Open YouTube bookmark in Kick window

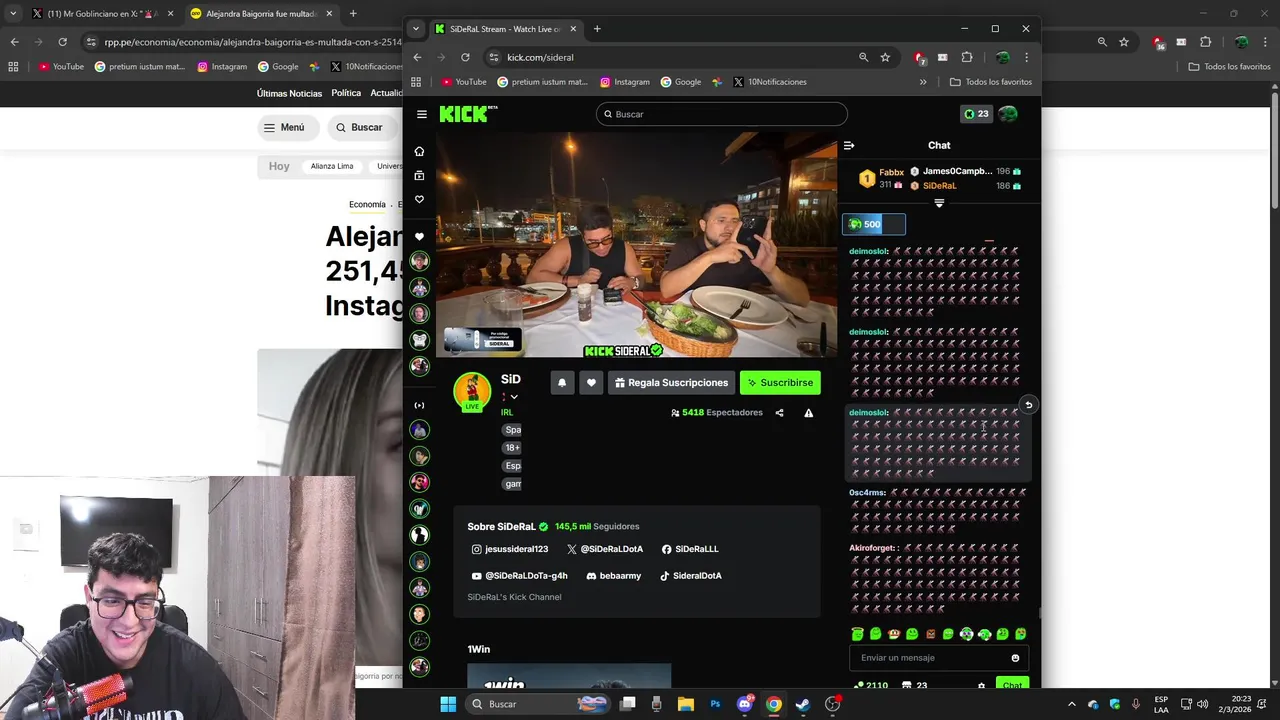tap(463, 82)
